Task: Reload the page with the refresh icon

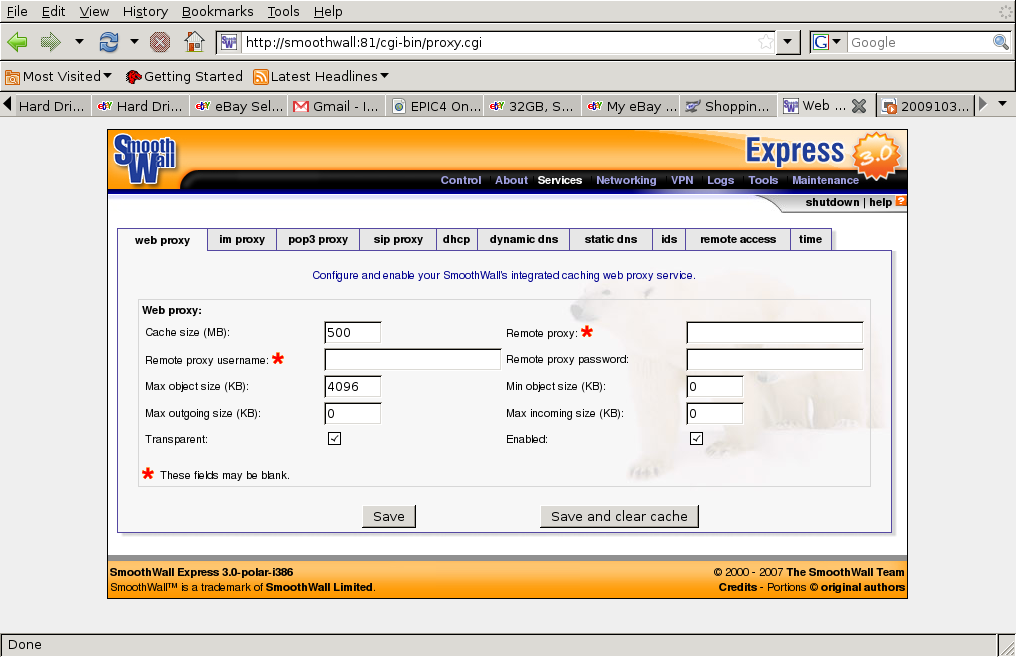Action: click(x=108, y=42)
